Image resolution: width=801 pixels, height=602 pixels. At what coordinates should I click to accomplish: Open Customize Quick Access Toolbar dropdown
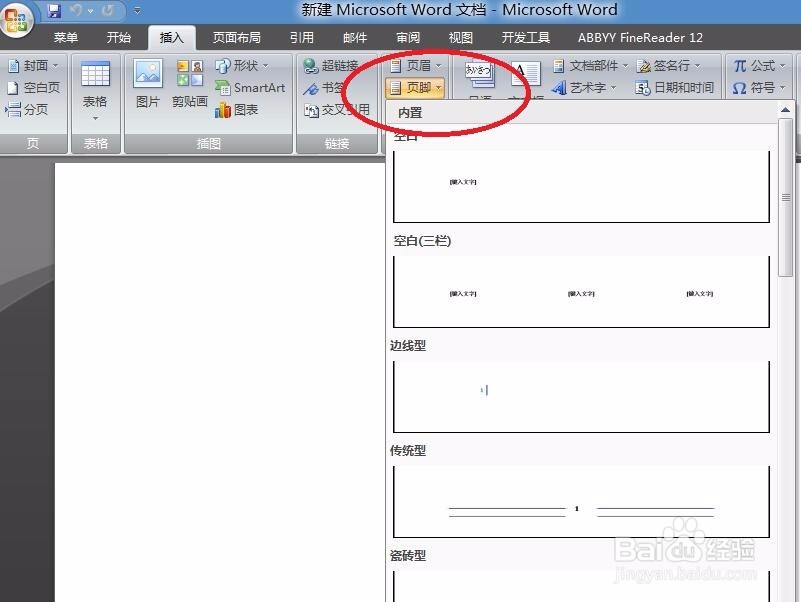137,10
